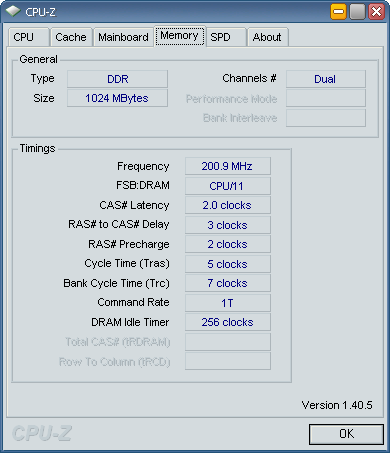
Task: Minimize the CPU-Z window
Action: point(339,12)
